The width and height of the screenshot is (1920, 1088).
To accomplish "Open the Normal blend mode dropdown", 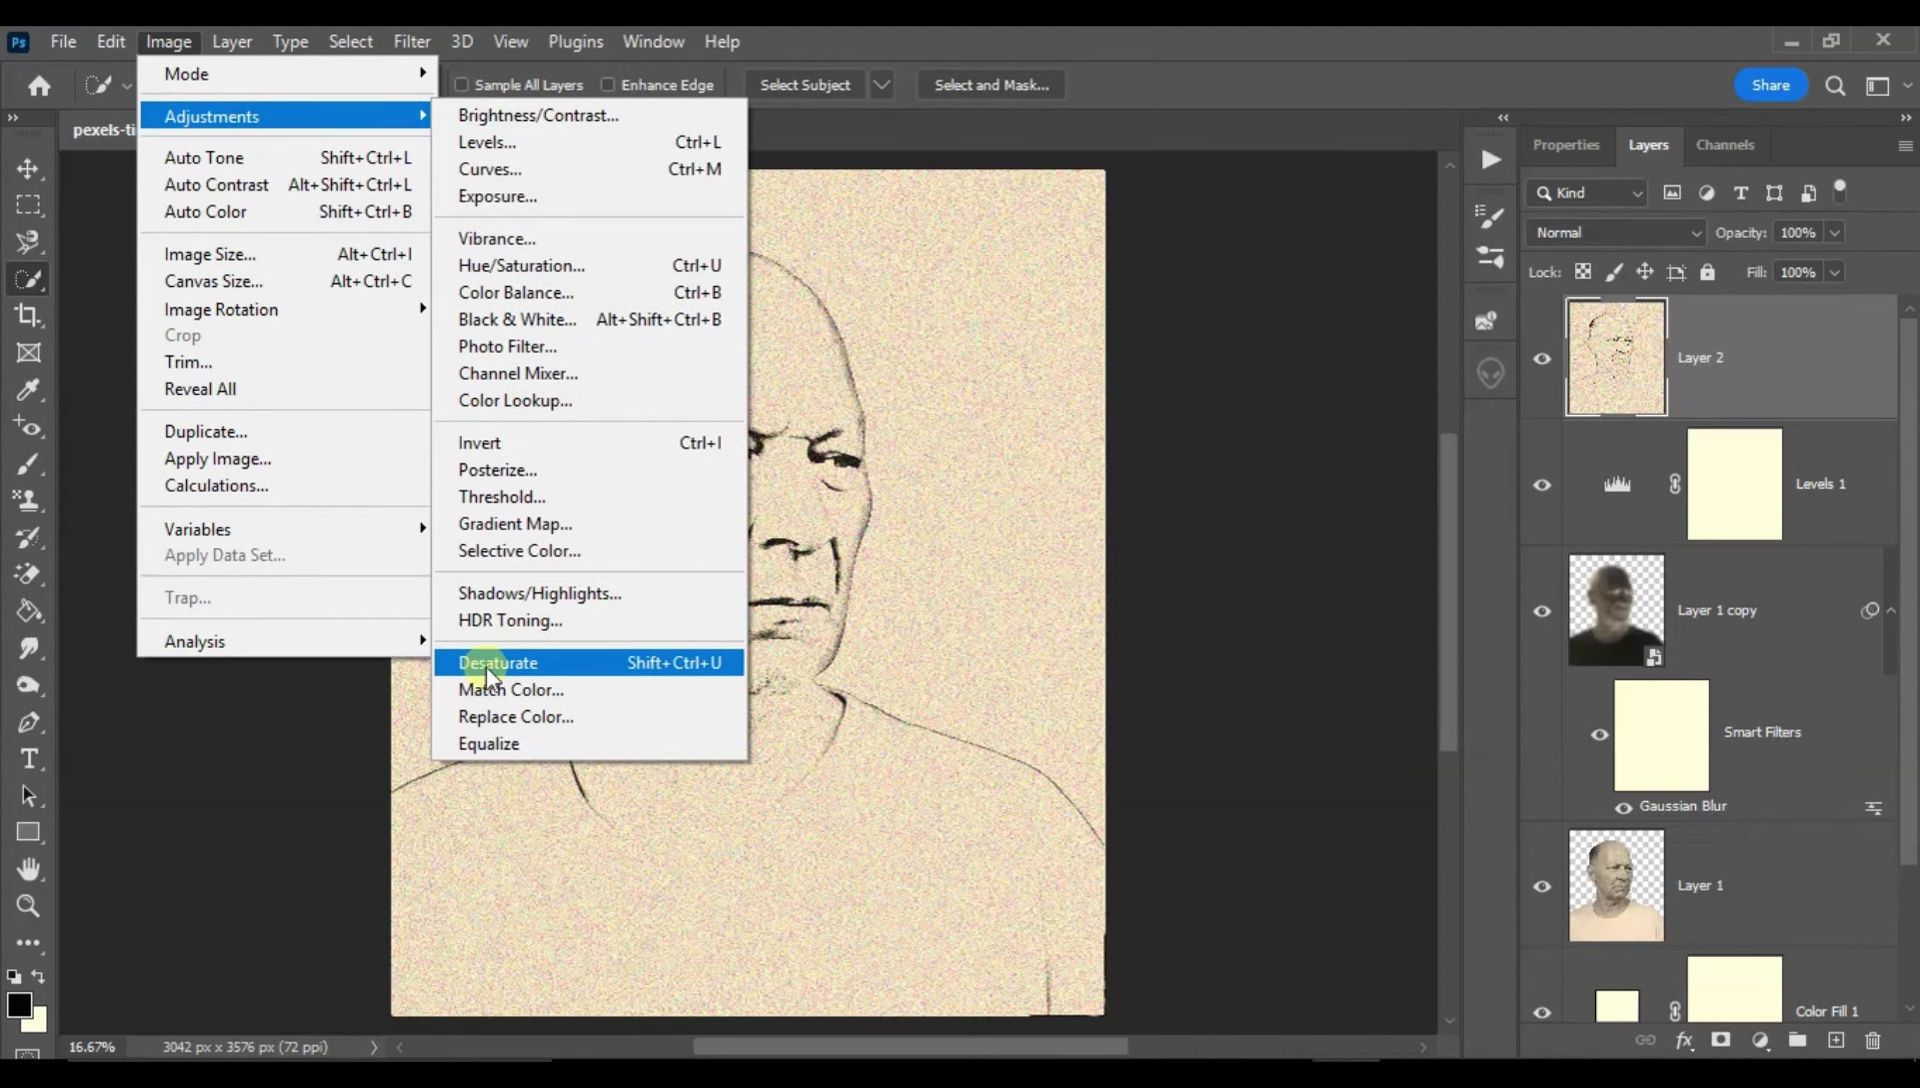I will pos(1616,233).
